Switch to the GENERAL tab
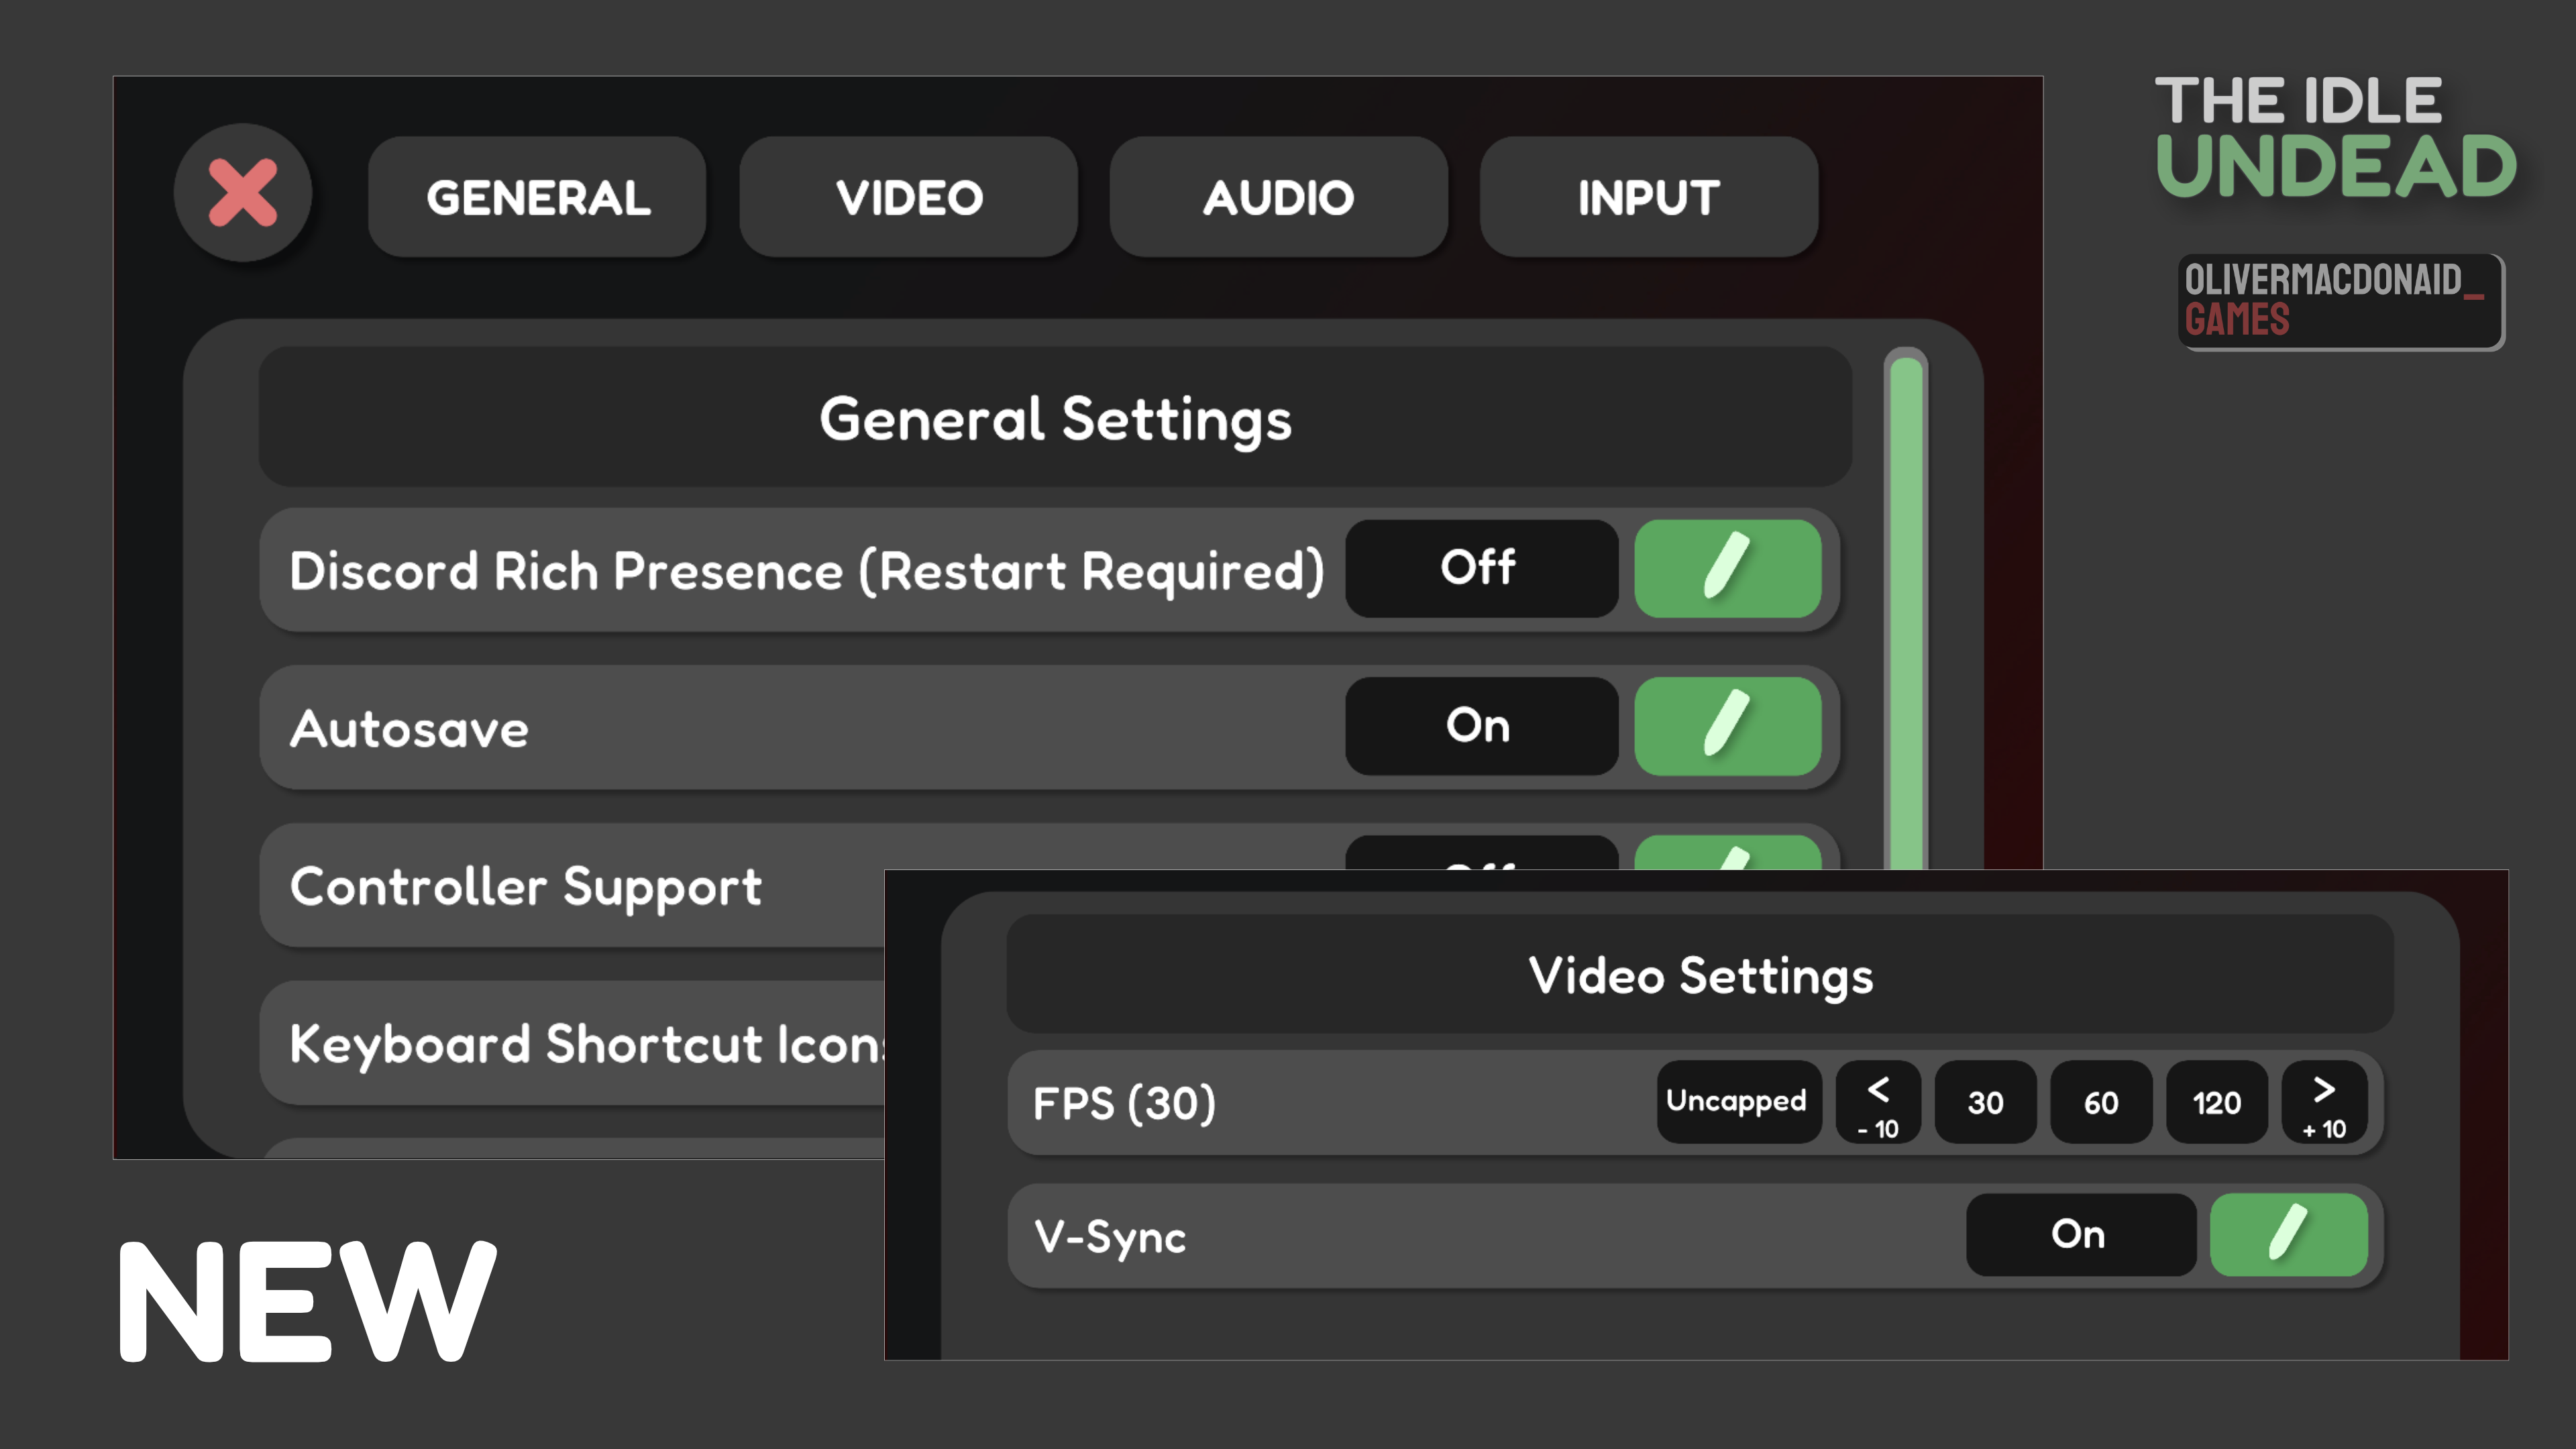2576x1449 pixels. [x=538, y=197]
